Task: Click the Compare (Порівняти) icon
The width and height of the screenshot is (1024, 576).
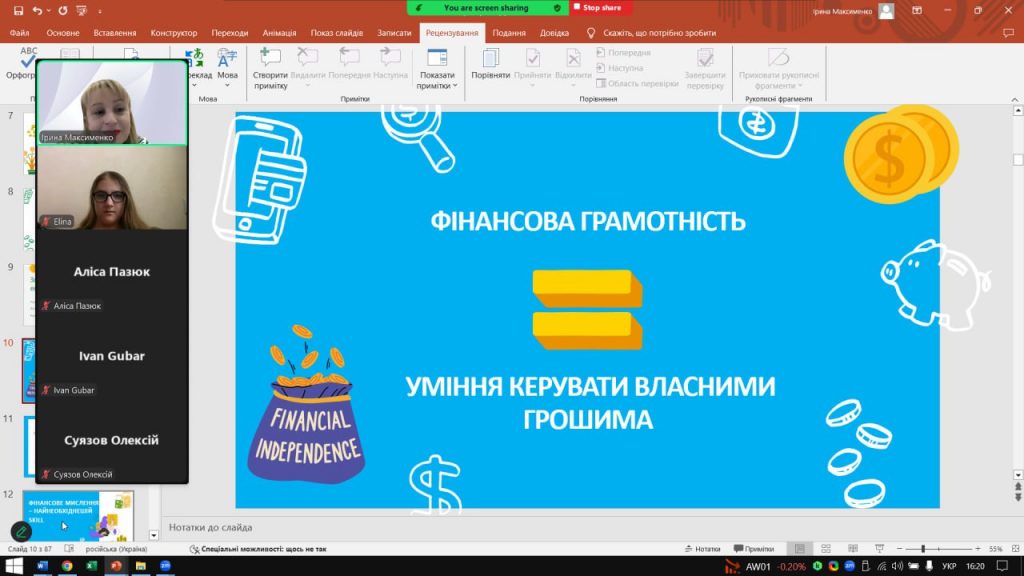Action: point(490,64)
